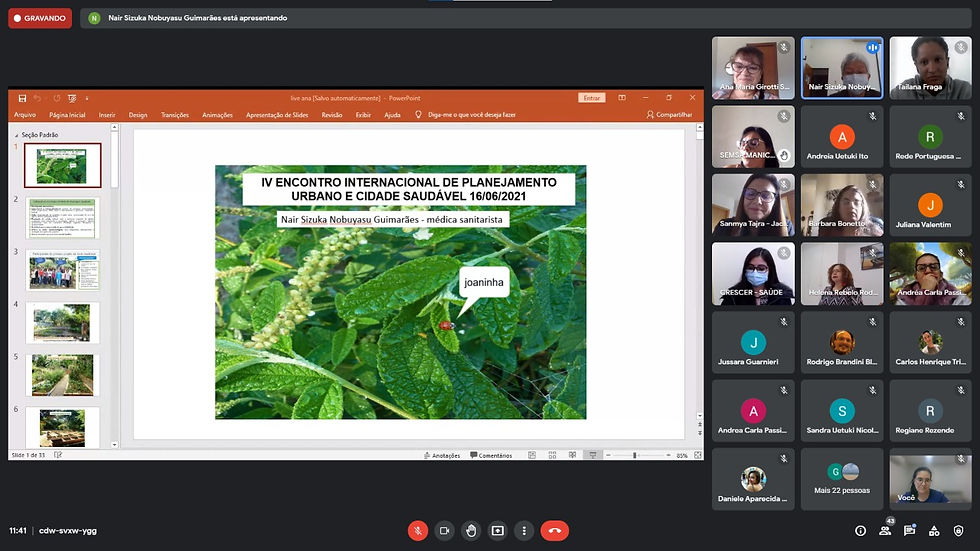Screen dimensions: 980x551
Task: Open host controls shield icon
Action: tap(958, 530)
